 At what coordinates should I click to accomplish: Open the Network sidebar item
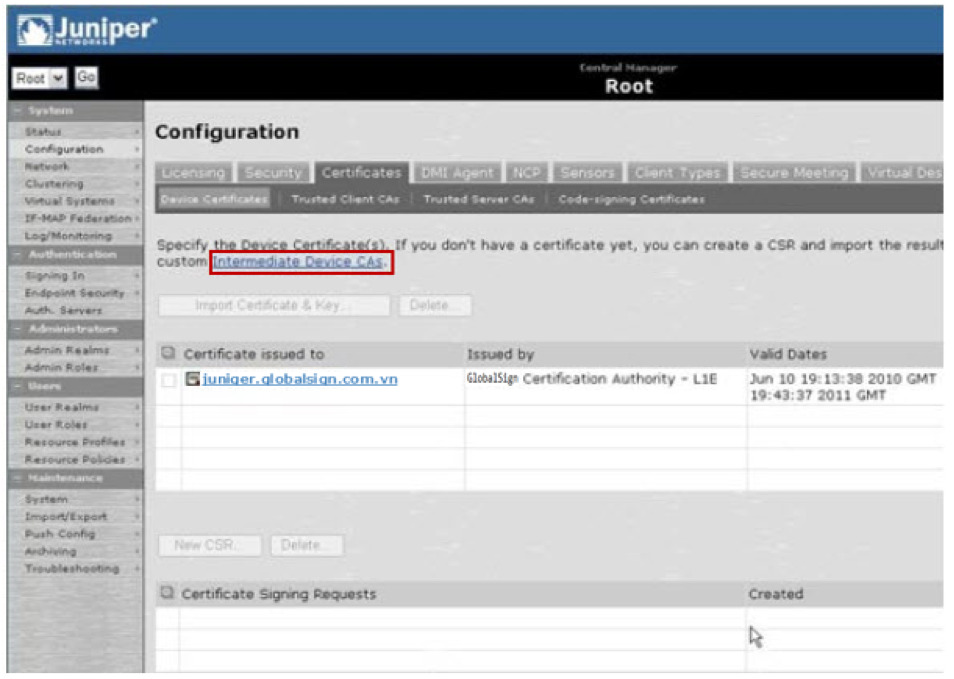[x=47, y=166]
